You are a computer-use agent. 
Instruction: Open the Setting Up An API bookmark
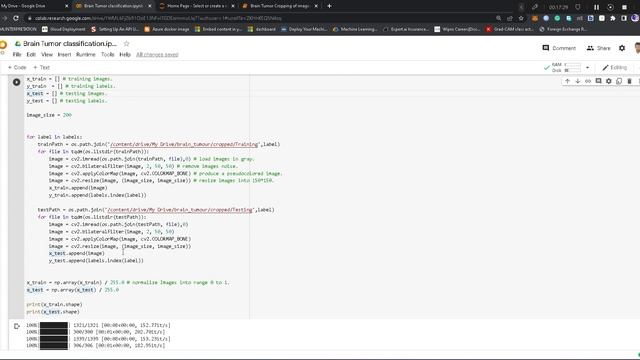(115, 29)
